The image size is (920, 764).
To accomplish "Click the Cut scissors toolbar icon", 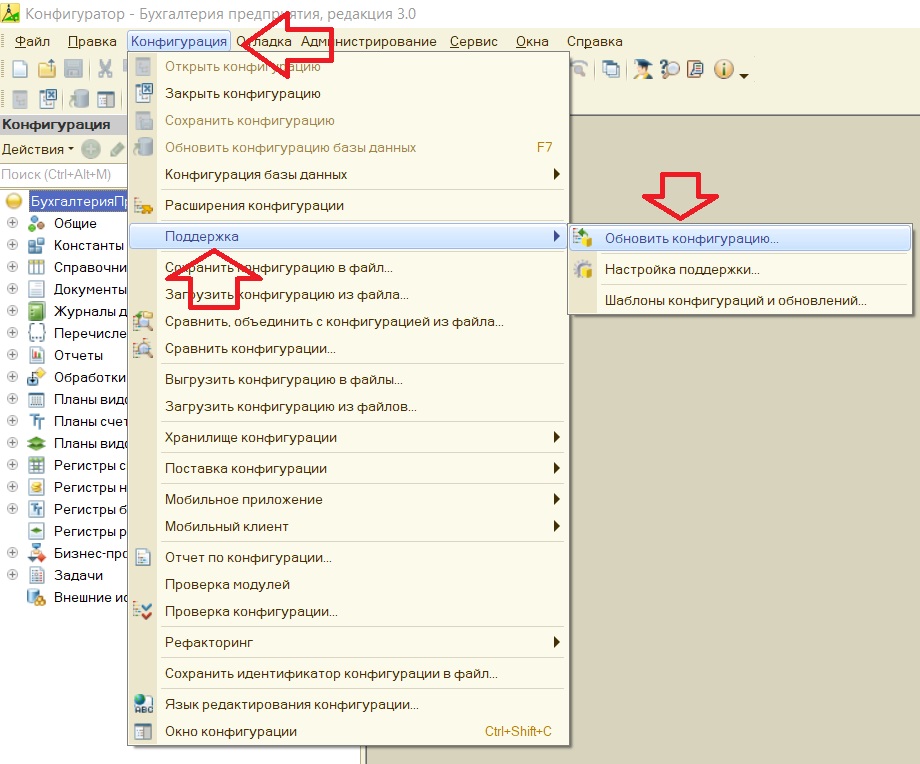I will 105,69.
